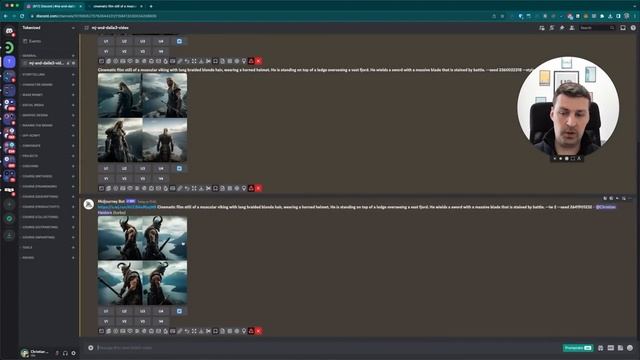Click the green Promptalot button
The width and height of the screenshot is (640, 360).
click(578, 348)
